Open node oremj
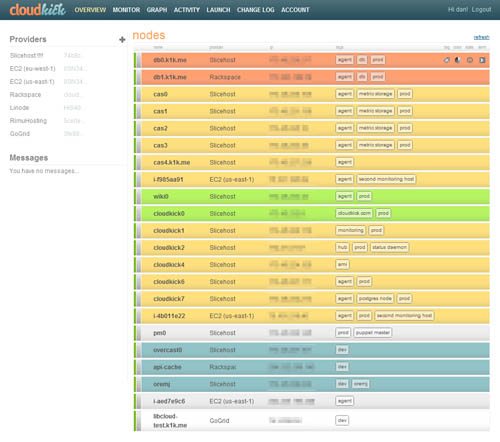Viewport: 500px width, 442px height. click(162, 384)
